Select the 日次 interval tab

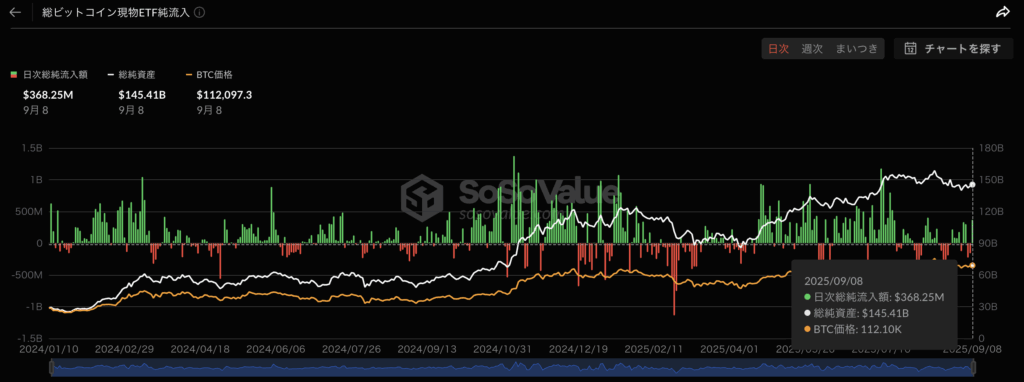[x=778, y=48]
